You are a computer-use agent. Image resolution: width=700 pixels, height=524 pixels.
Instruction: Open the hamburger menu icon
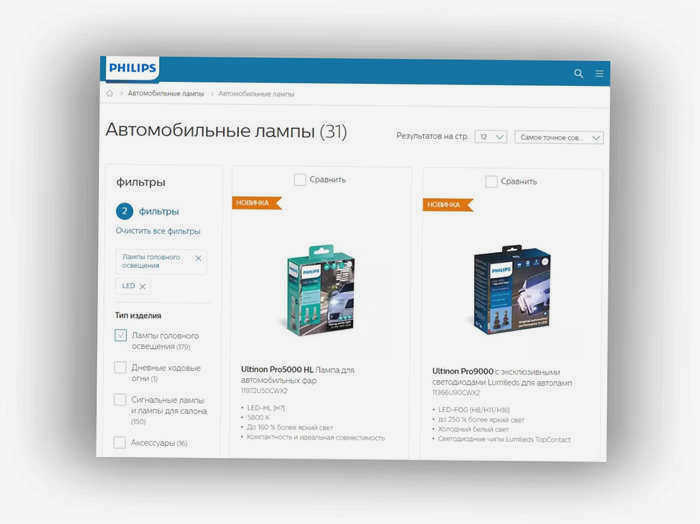point(599,74)
